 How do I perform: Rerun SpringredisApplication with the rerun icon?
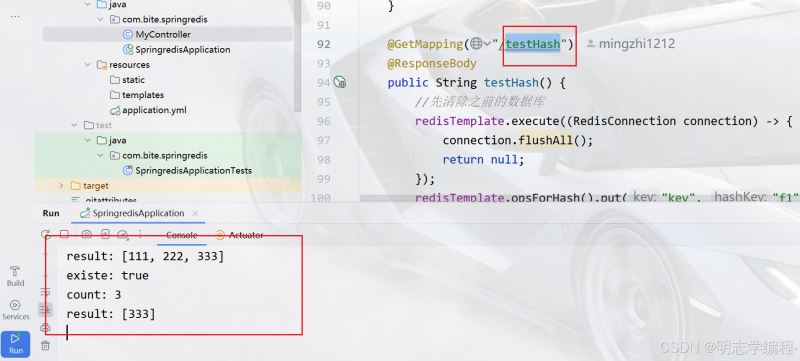point(46,235)
